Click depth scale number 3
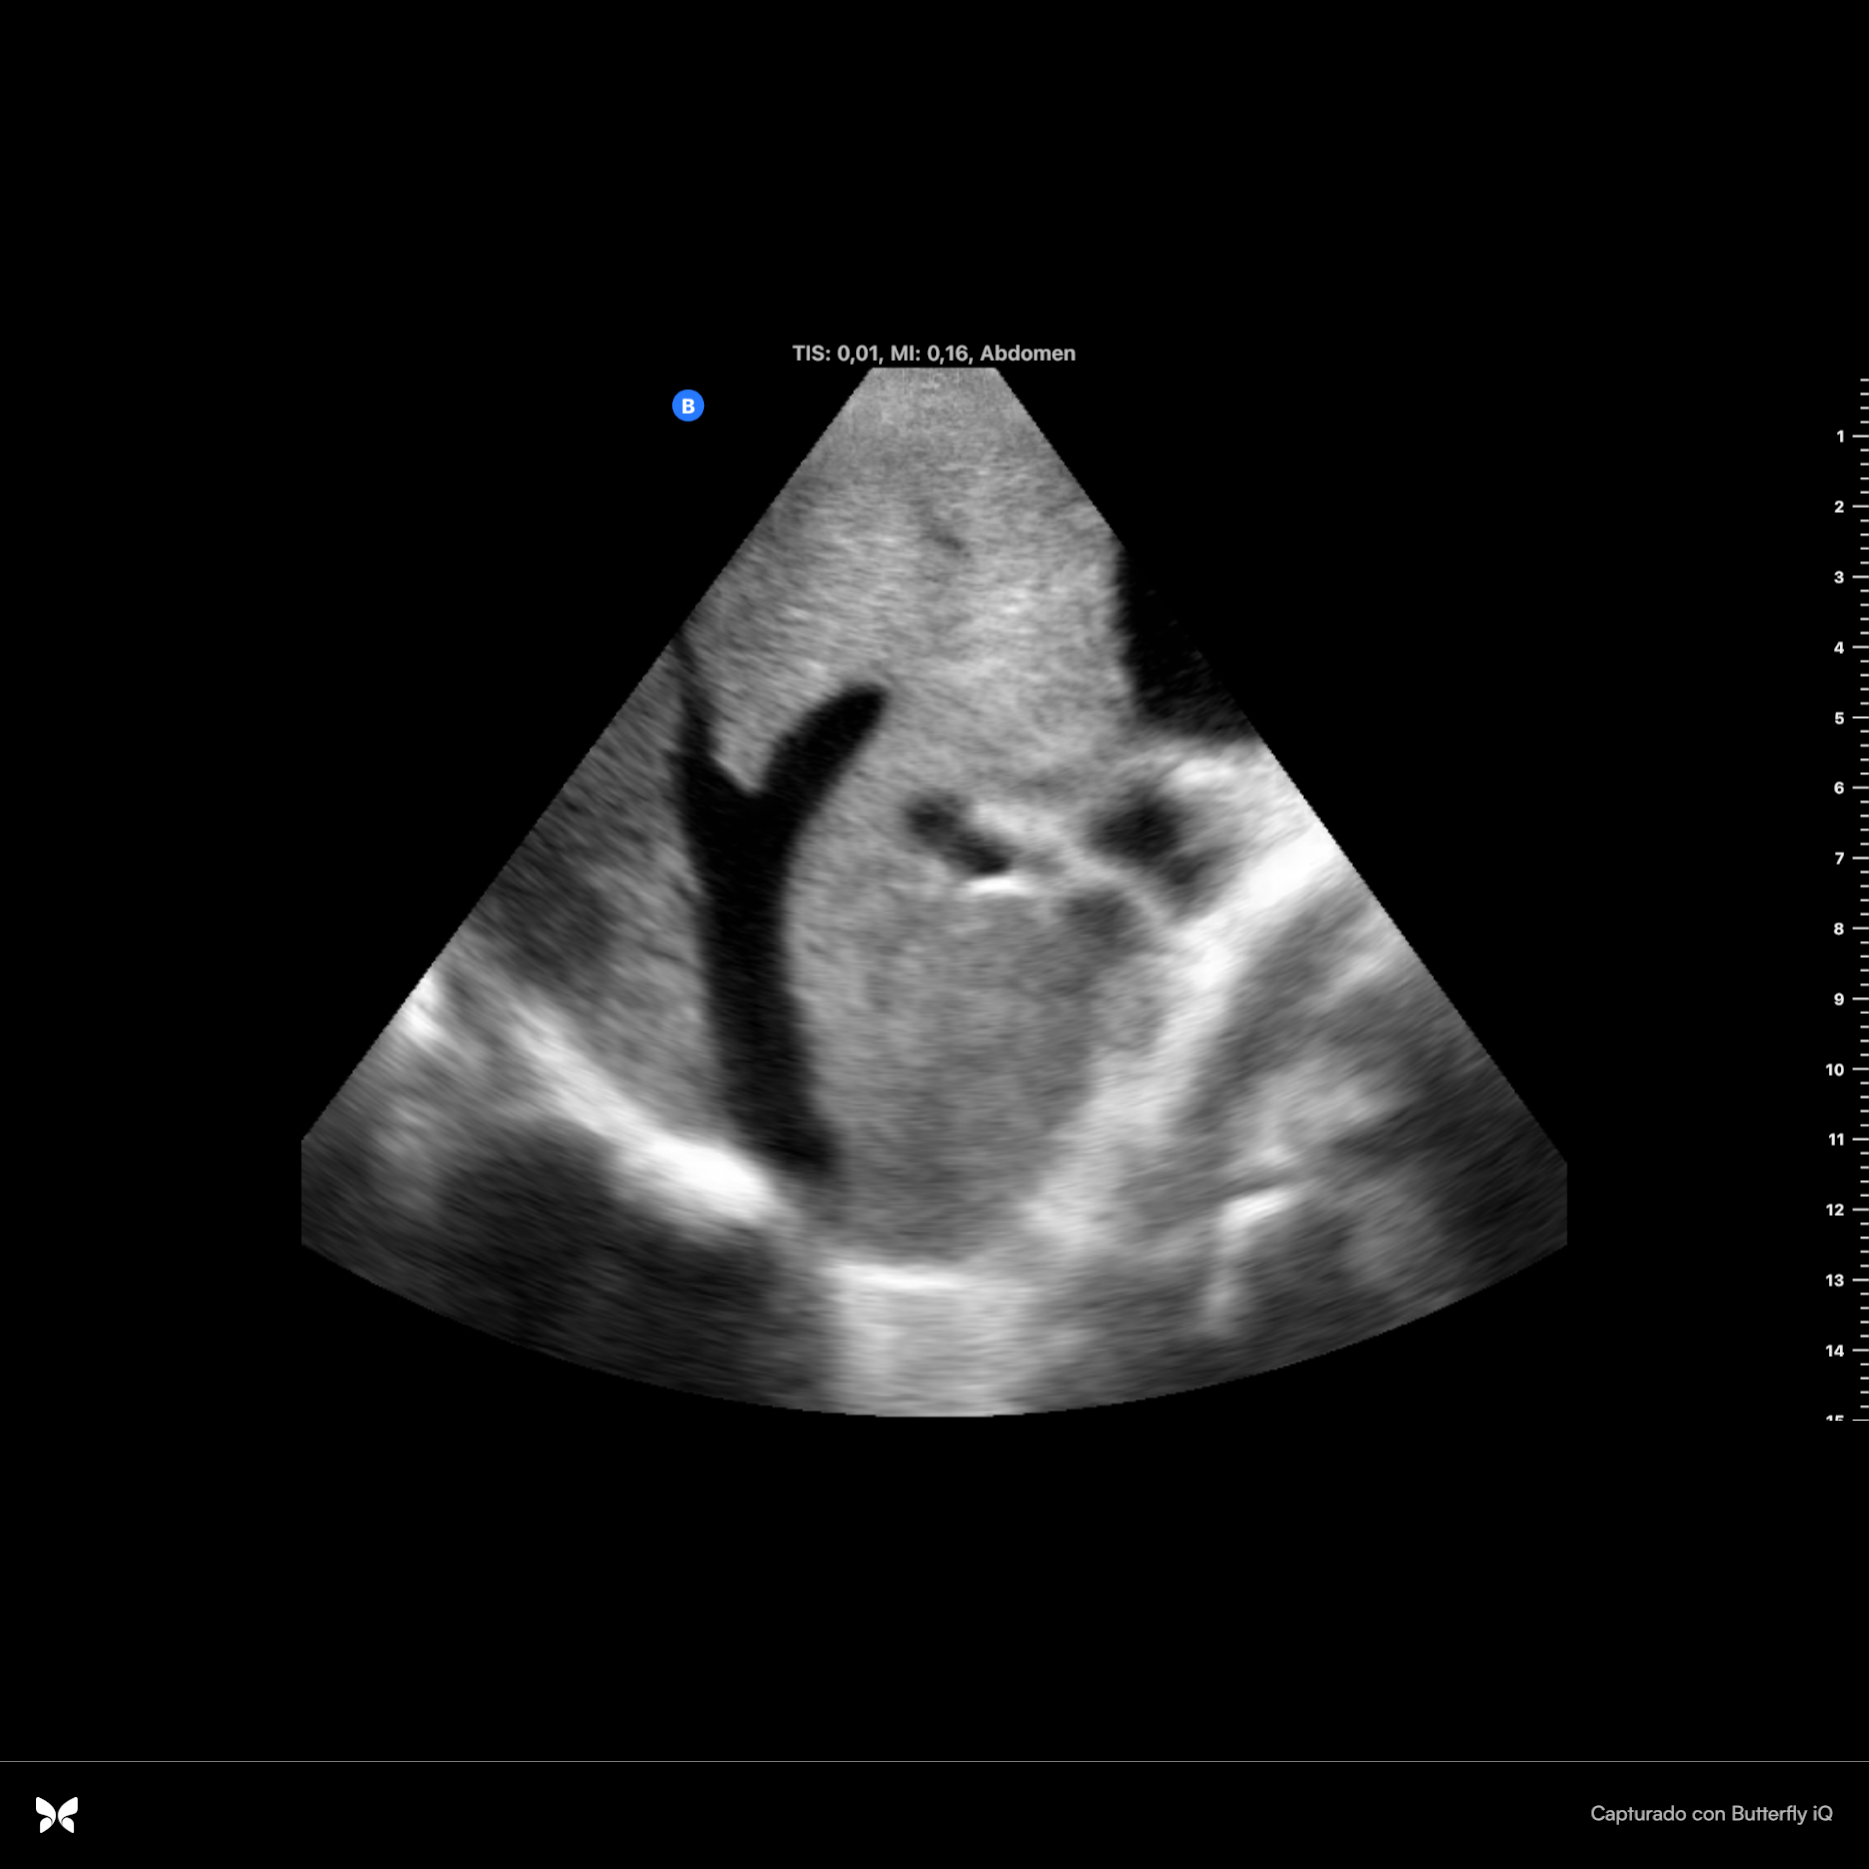1869x1869 pixels. 1839,577
